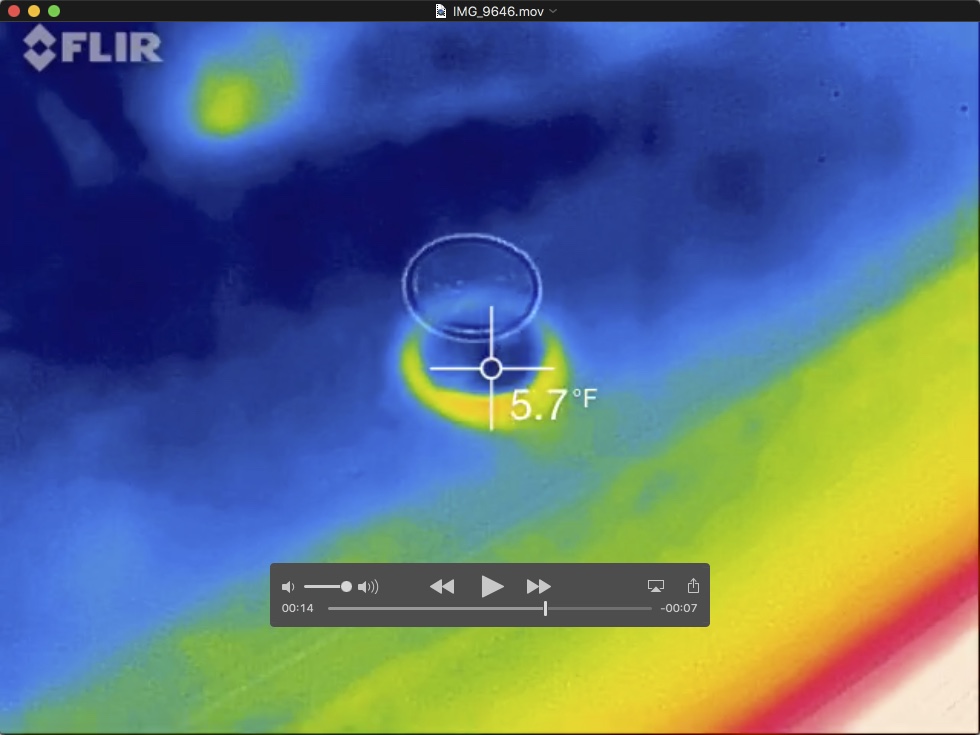The height and width of the screenshot is (735, 980).
Task: Click the green full-screen window button
Action: pyautogui.click(x=54, y=11)
